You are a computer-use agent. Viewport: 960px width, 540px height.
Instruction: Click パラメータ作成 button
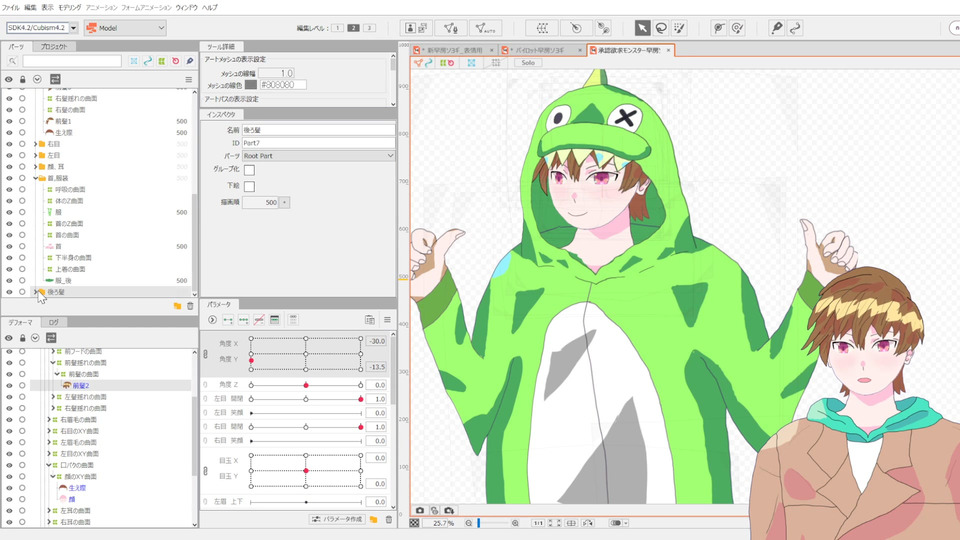(337, 519)
